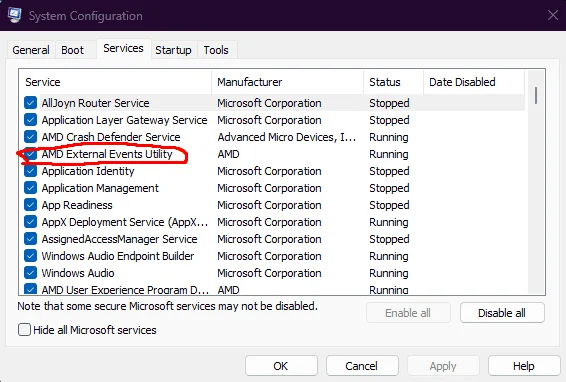Toggle AssignedAccessManager Service checkbox
This screenshot has height=382, width=566.
(x=31, y=239)
